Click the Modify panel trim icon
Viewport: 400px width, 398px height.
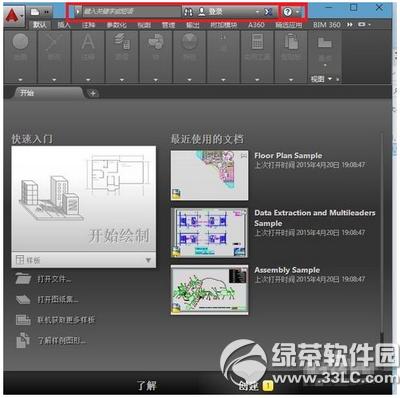click(54, 42)
